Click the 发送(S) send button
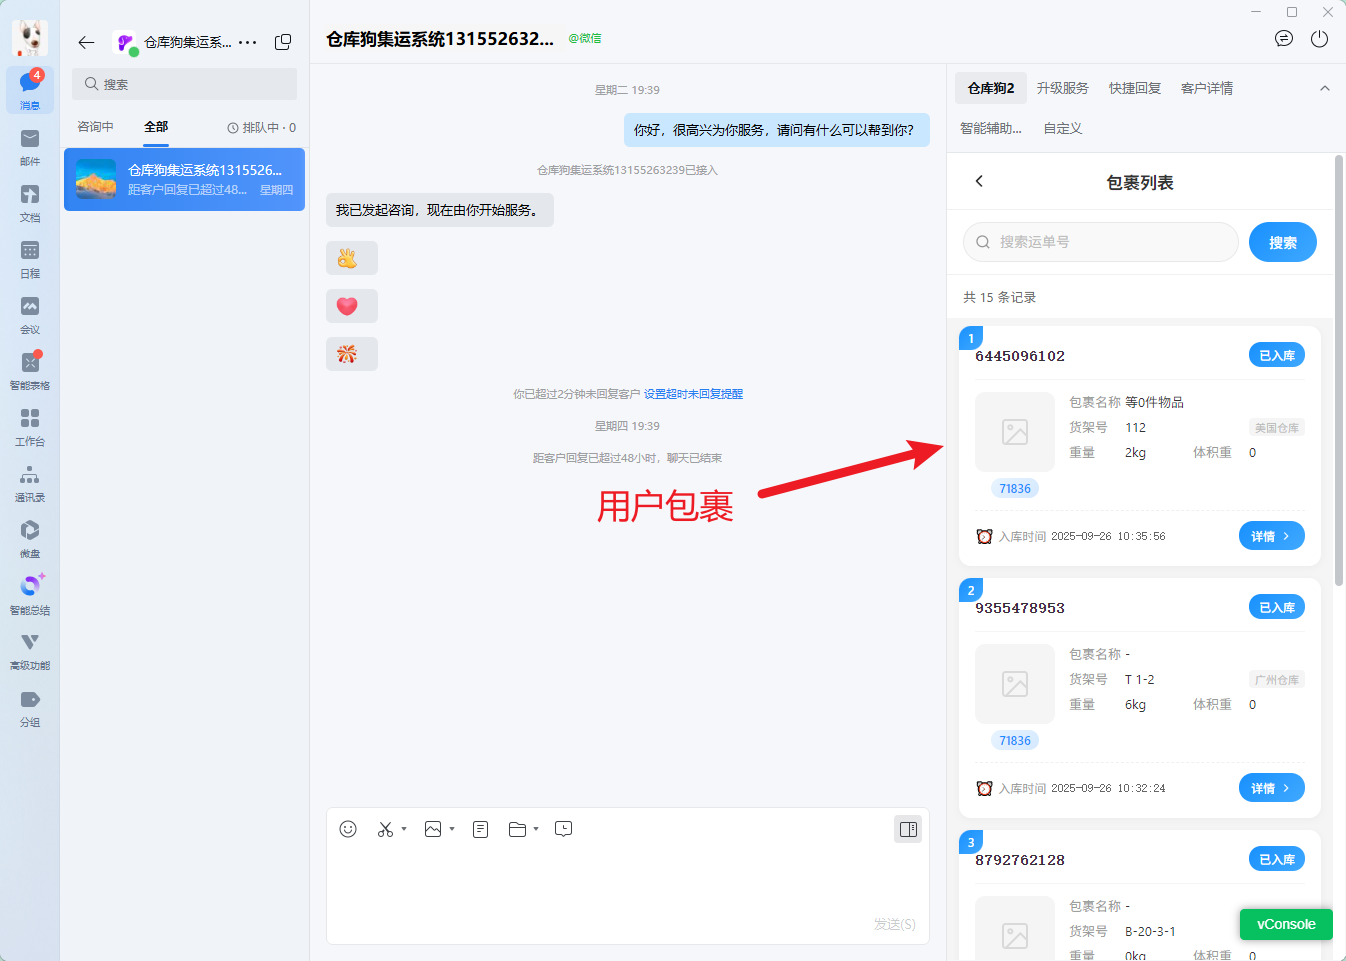This screenshot has width=1346, height=961. tap(894, 924)
